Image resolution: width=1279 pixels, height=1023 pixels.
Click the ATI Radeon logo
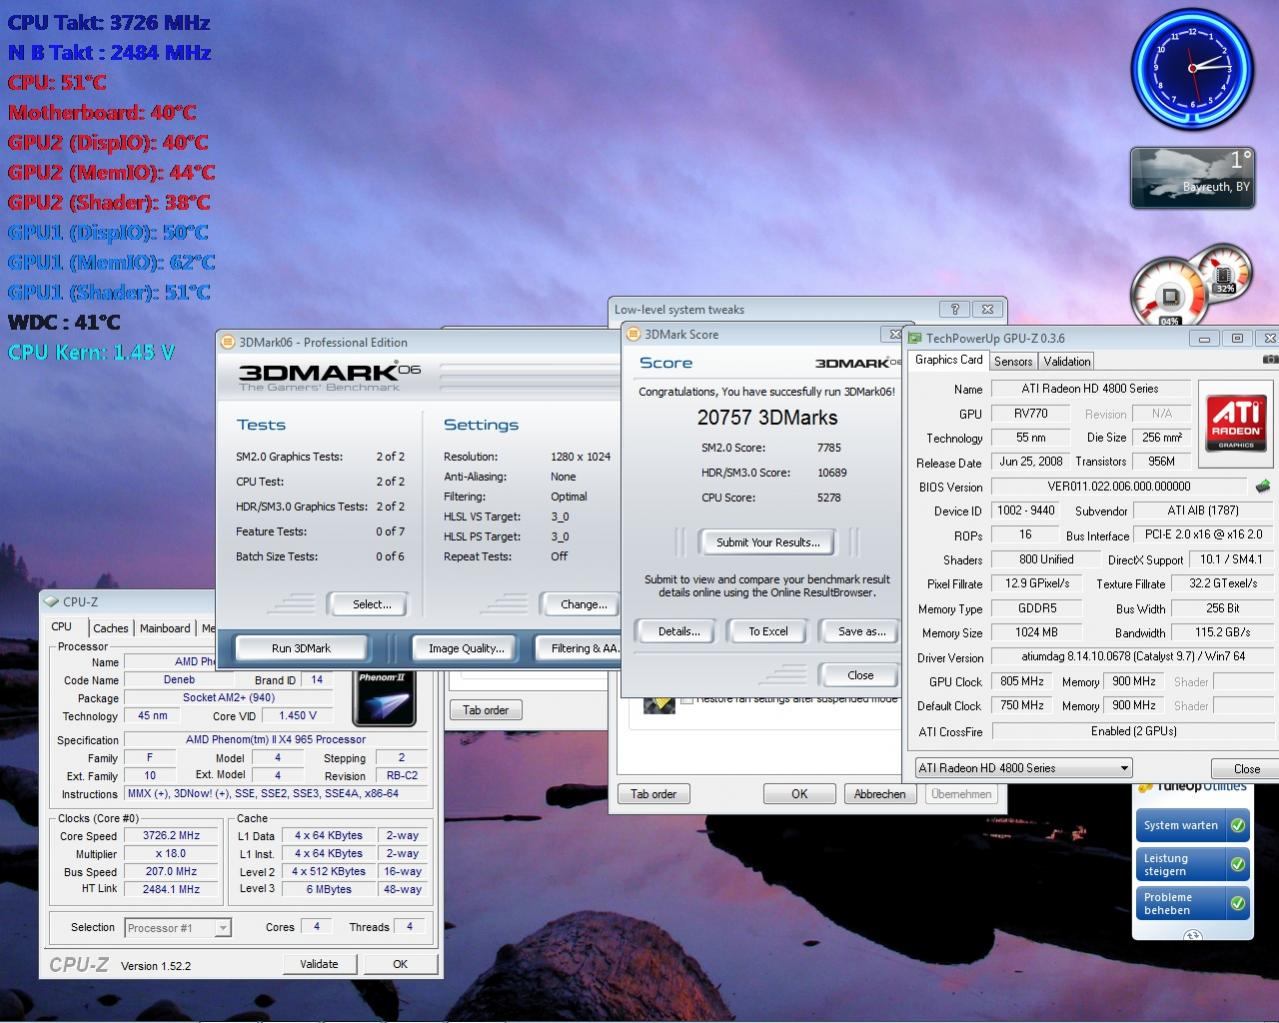click(1236, 422)
